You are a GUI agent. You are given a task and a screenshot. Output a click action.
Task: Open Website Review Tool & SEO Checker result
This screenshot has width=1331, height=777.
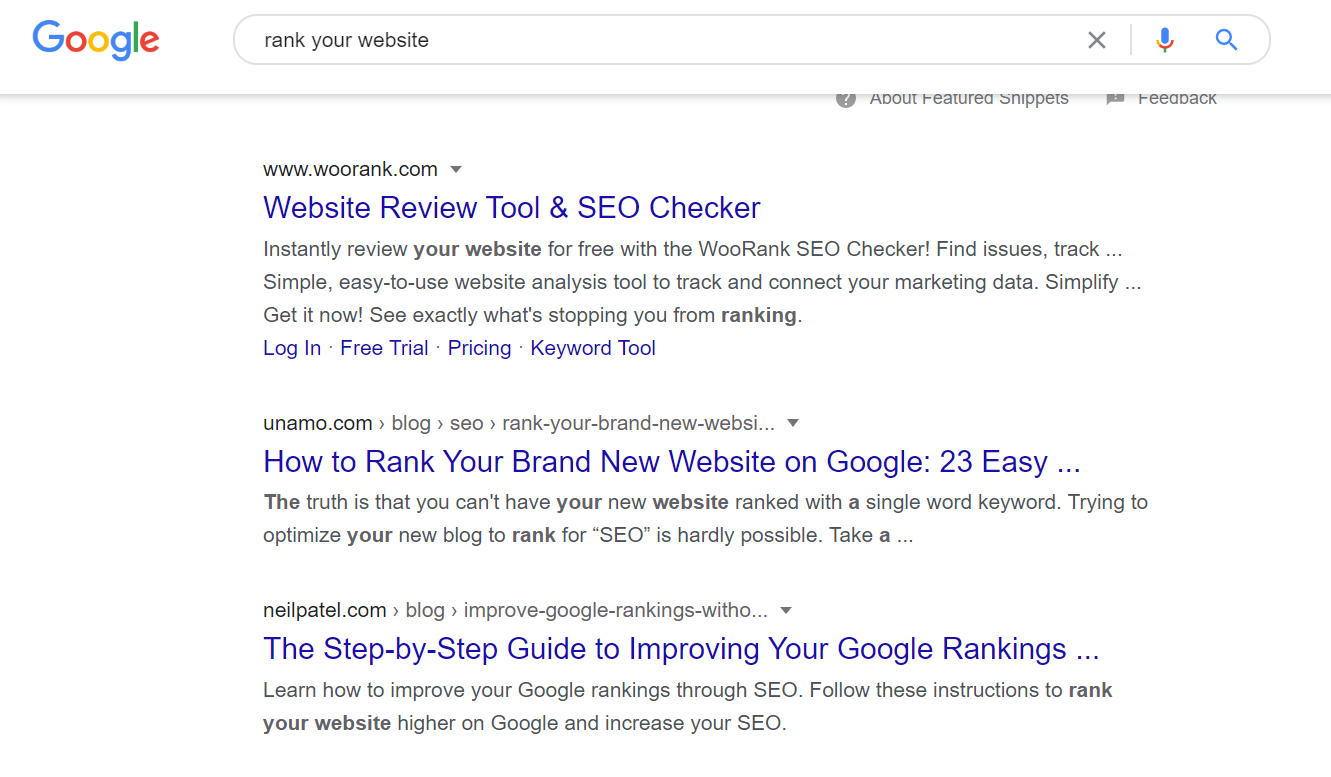pyautogui.click(x=511, y=208)
